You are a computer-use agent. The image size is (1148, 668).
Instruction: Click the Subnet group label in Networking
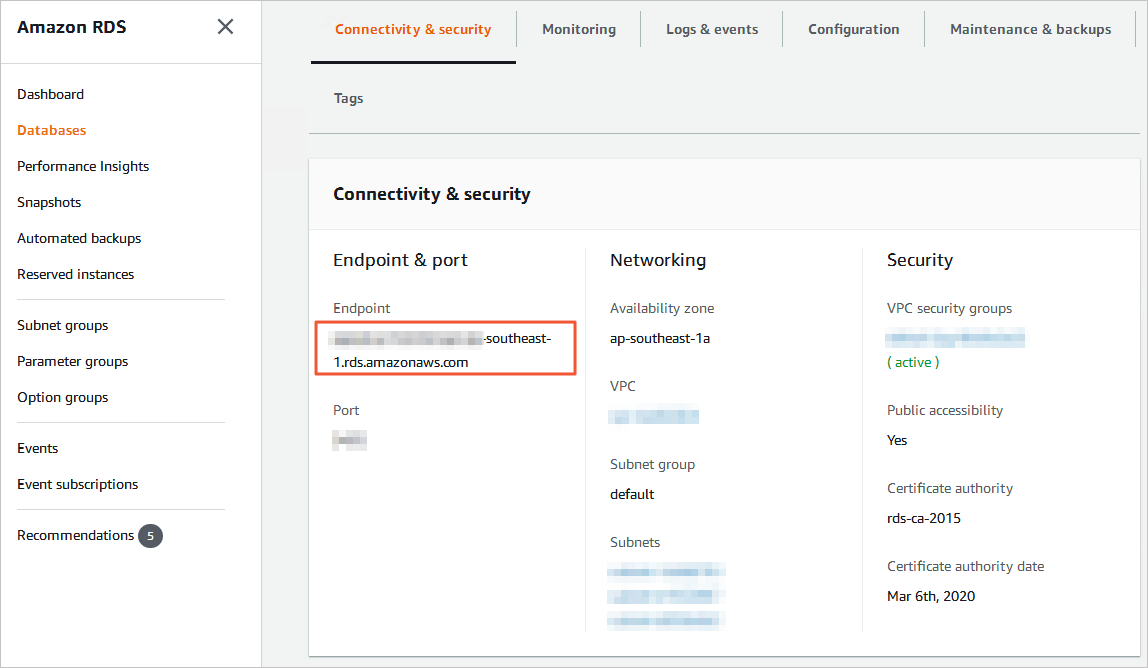pyautogui.click(x=652, y=464)
